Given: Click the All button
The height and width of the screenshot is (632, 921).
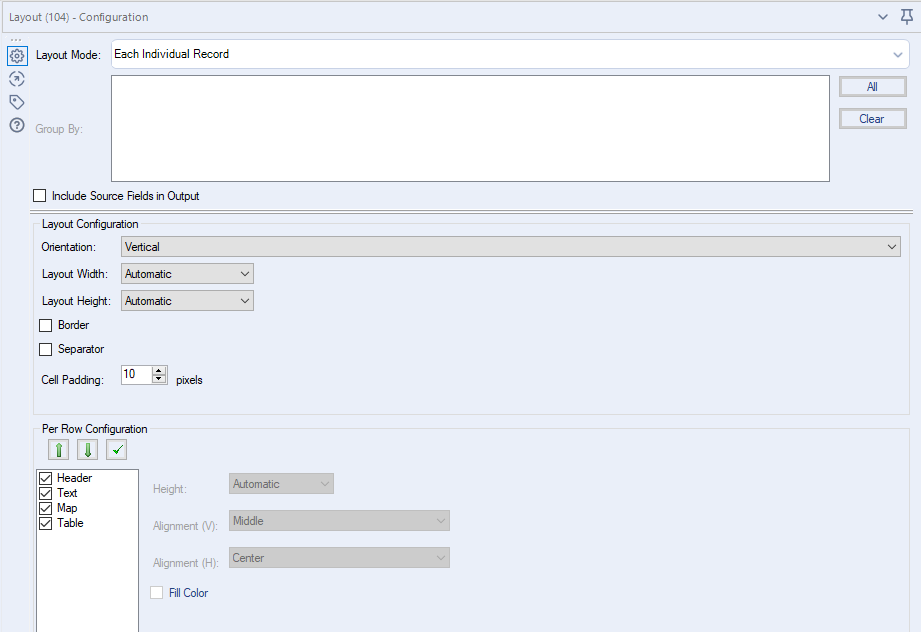Looking at the screenshot, I should (872, 87).
